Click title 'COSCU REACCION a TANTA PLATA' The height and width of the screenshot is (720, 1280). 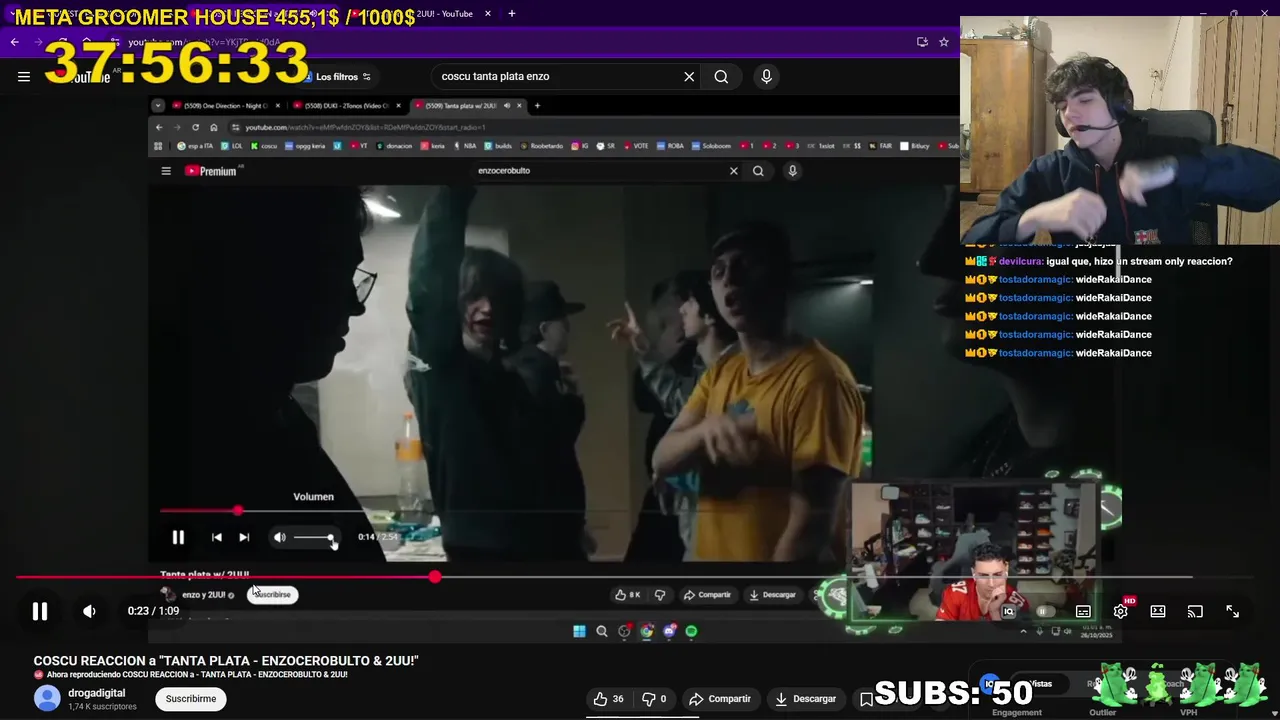pyautogui.click(x=226, y=661)
